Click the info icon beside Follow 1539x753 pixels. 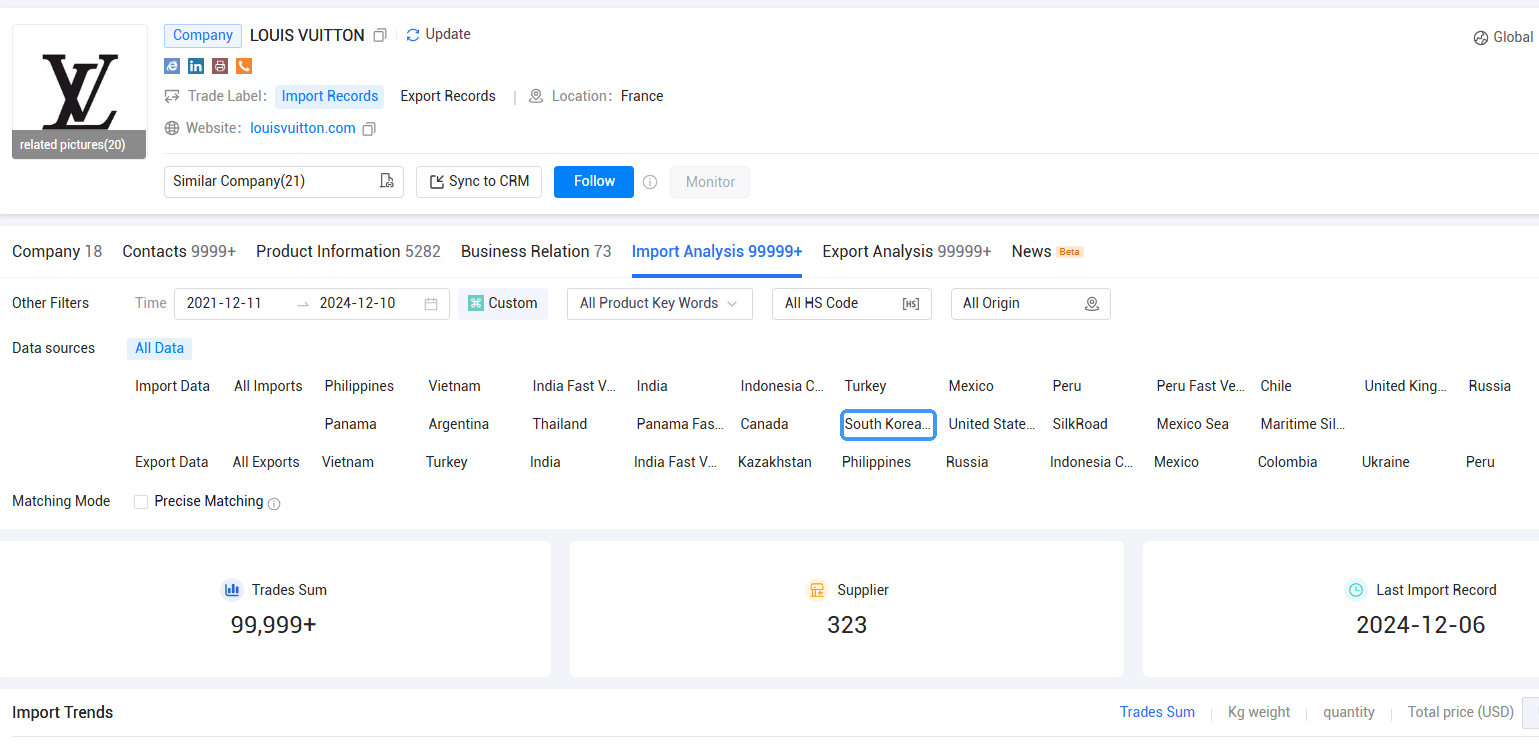(650, 182)
